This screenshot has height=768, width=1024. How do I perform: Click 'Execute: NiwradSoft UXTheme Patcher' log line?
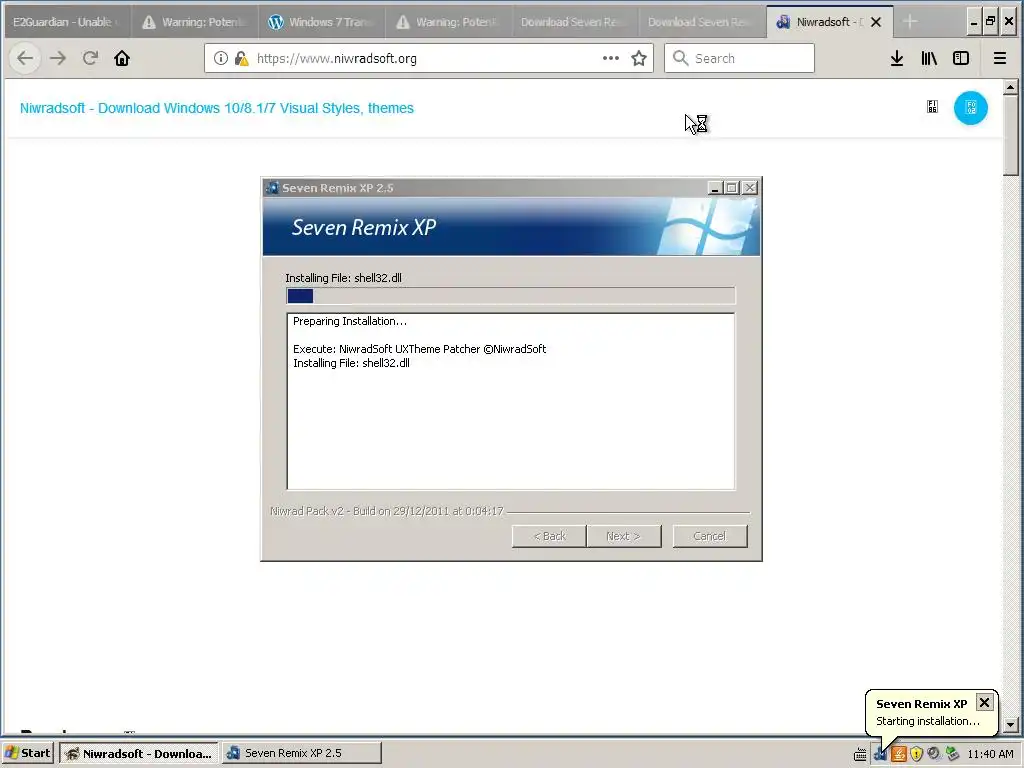419,349
